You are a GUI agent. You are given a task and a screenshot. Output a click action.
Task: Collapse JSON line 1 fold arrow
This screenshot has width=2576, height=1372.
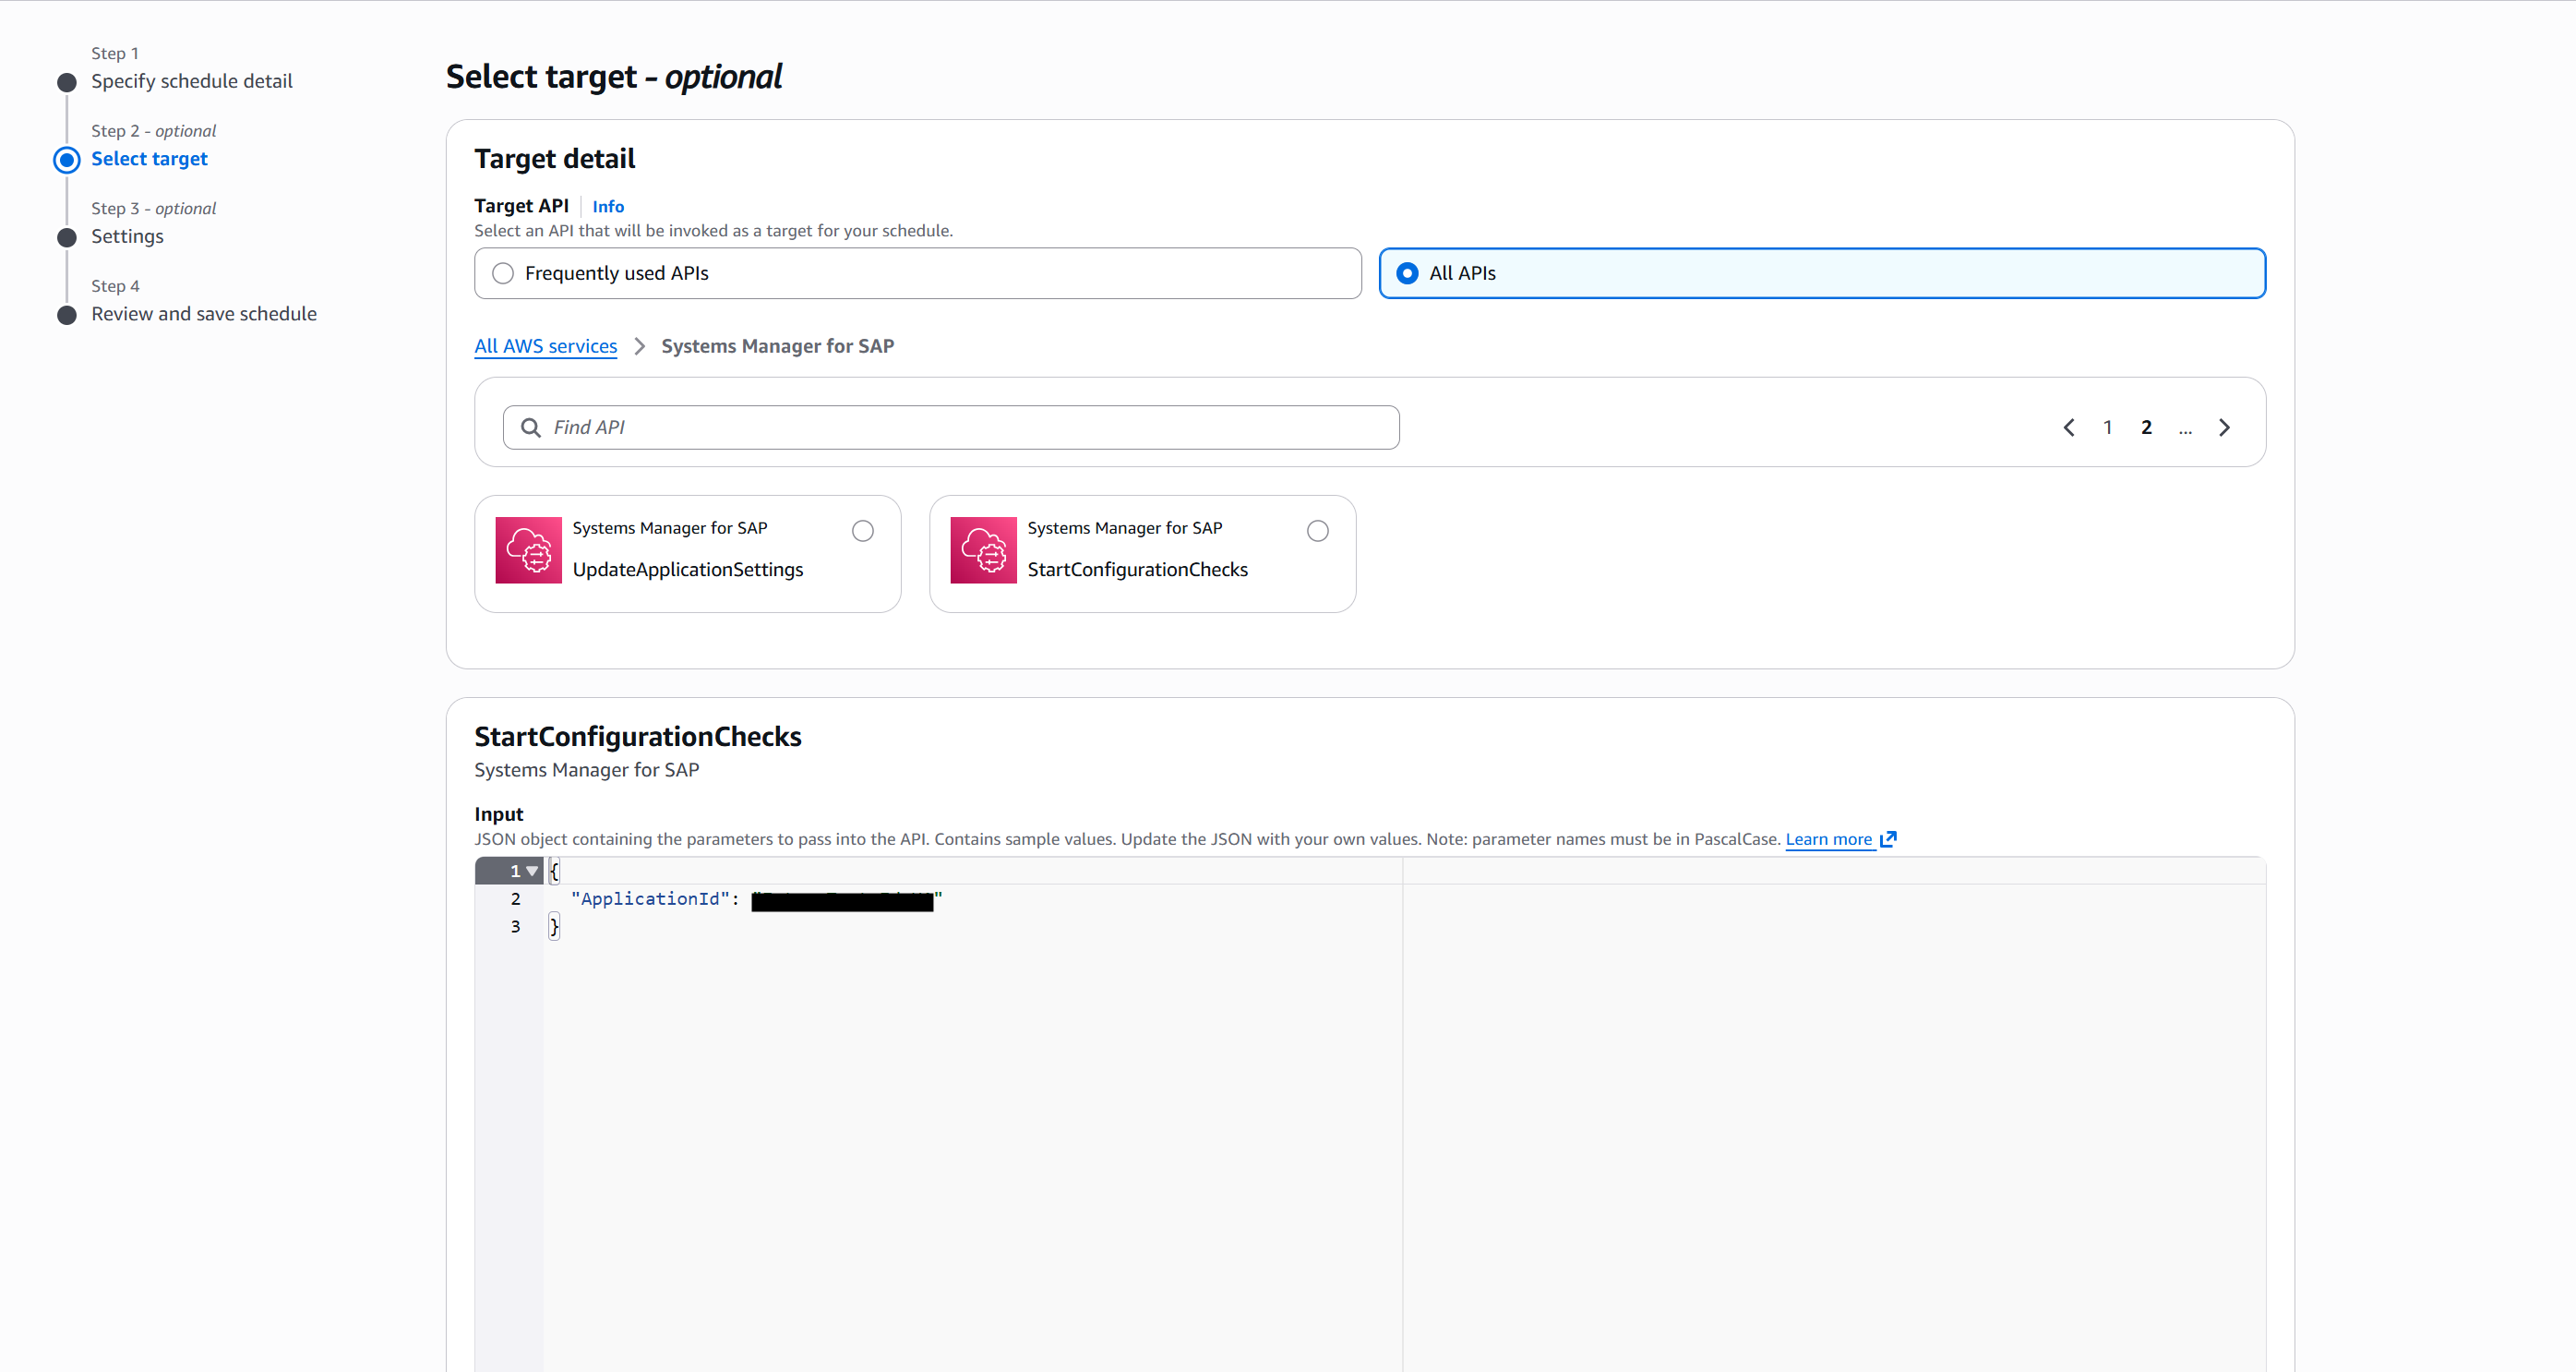coord(532,871)
